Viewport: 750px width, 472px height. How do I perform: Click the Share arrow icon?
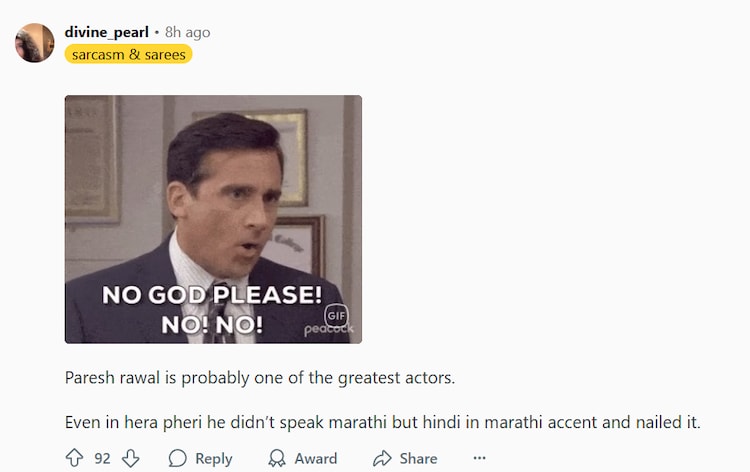[x=382, y=458]
